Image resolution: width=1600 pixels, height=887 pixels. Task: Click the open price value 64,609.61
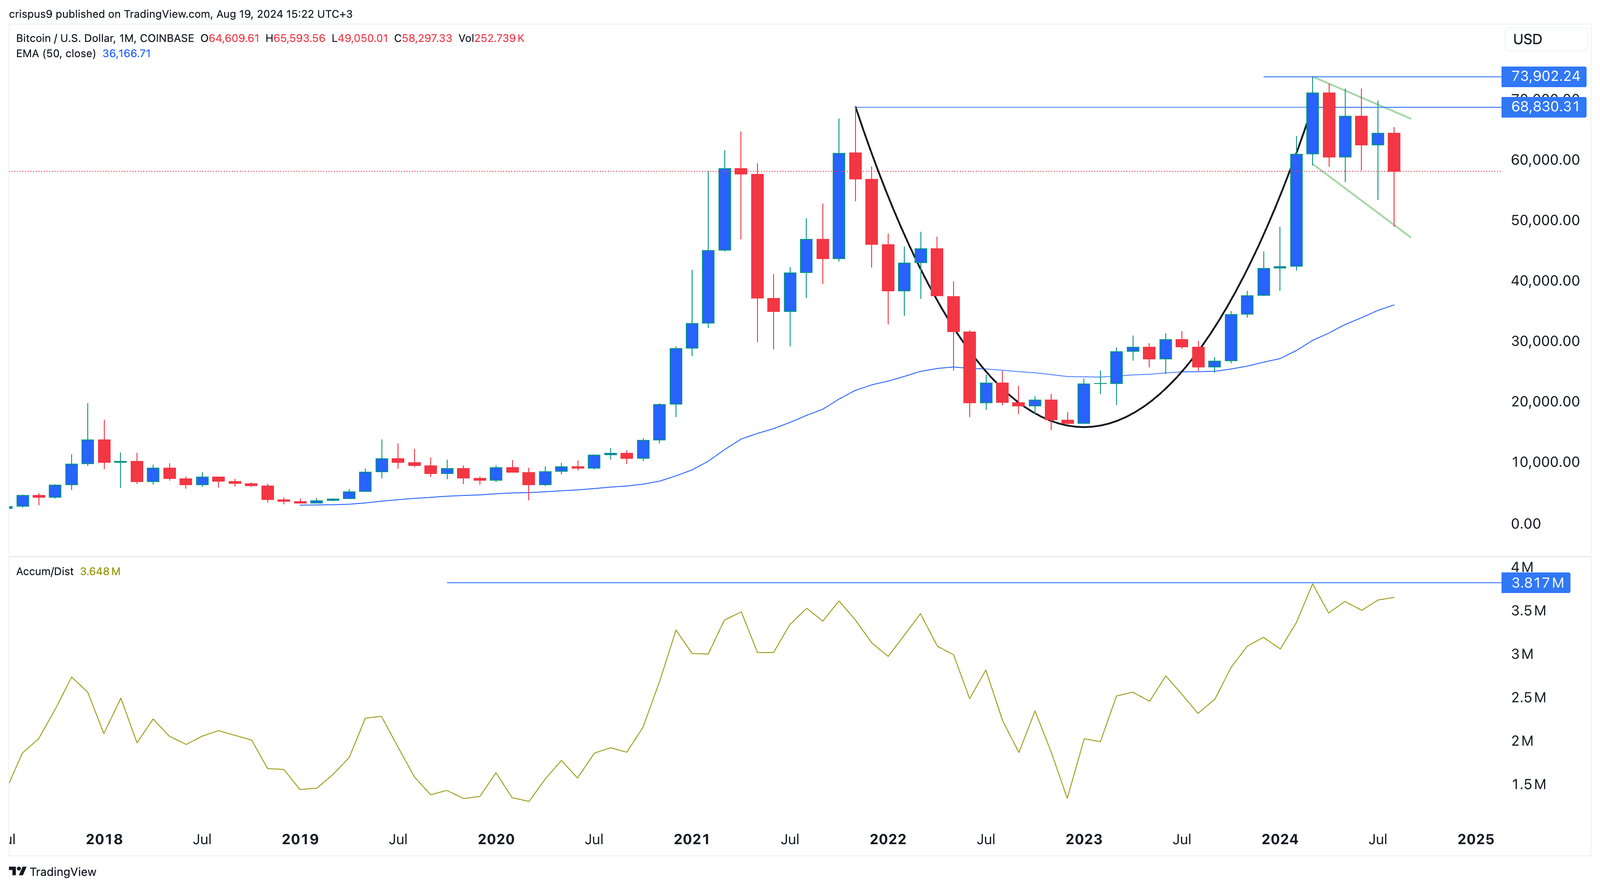pyautogui.click(x=233, y=38)
